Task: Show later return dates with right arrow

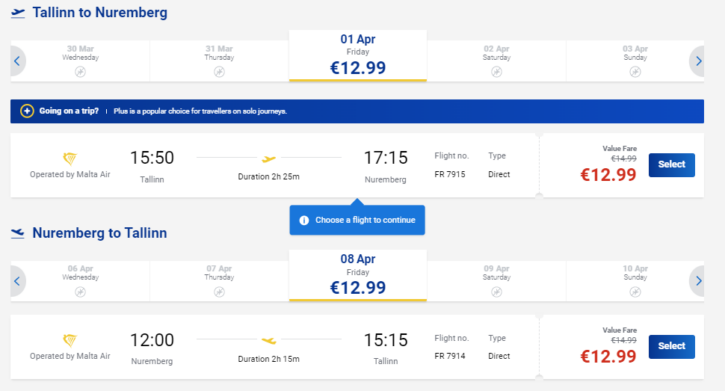Action: (x=698, y=281)
